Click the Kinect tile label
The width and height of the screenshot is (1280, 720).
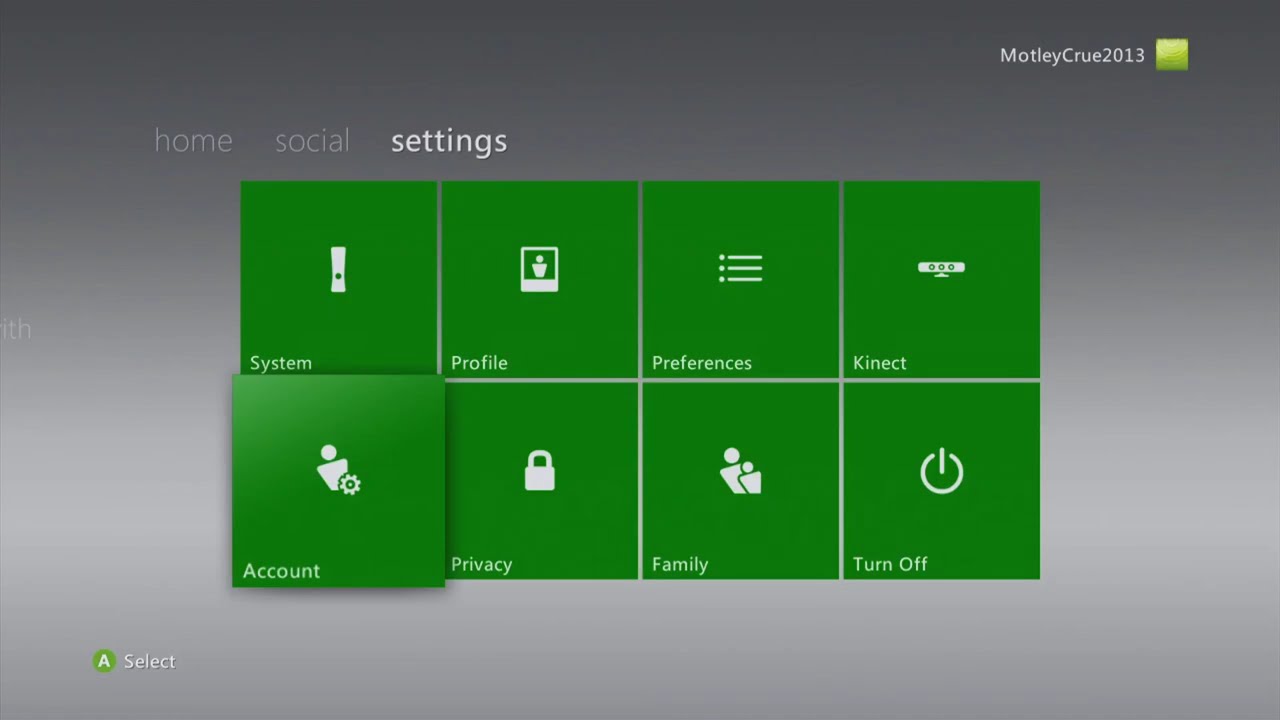[x=880, y=363]
